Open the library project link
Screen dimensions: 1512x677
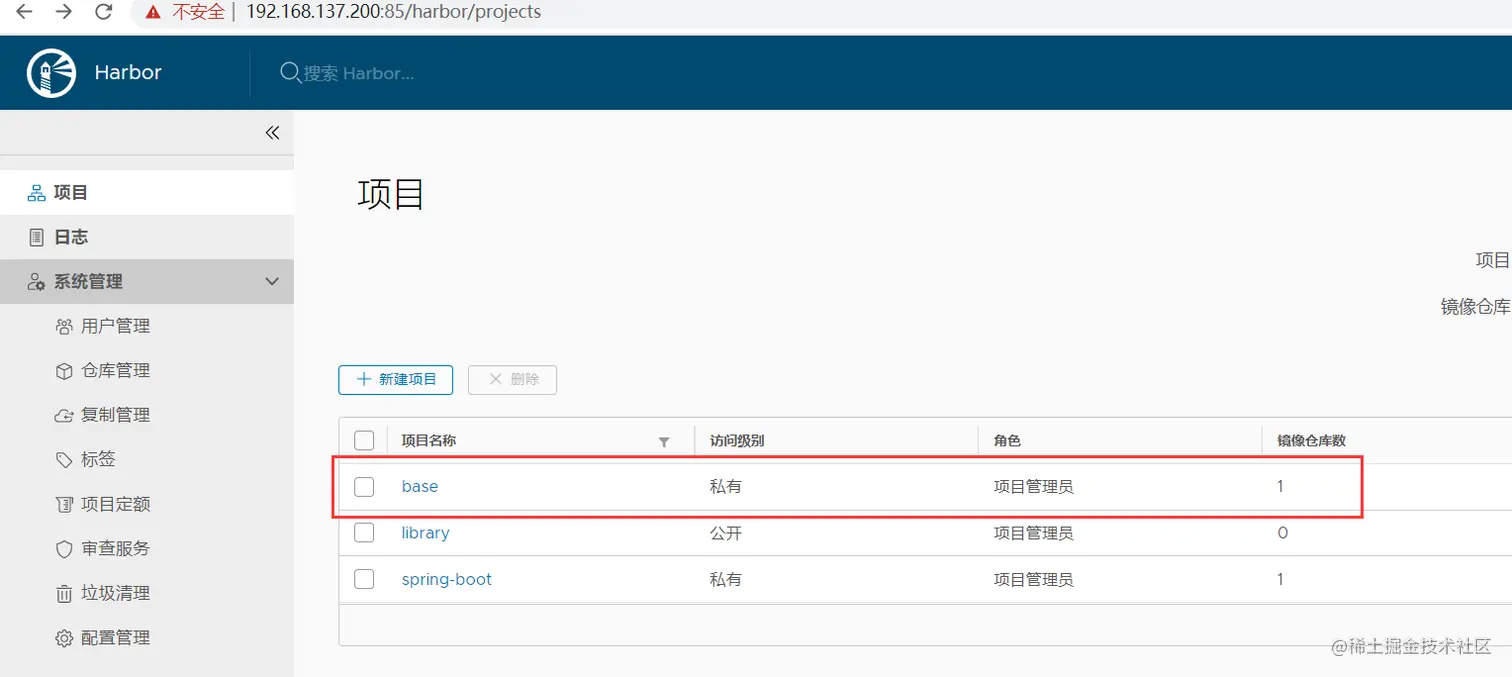tap(425, 533)
